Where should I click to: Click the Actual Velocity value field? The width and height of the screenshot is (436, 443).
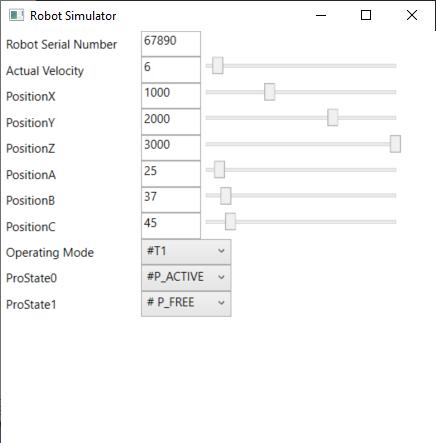171,70
